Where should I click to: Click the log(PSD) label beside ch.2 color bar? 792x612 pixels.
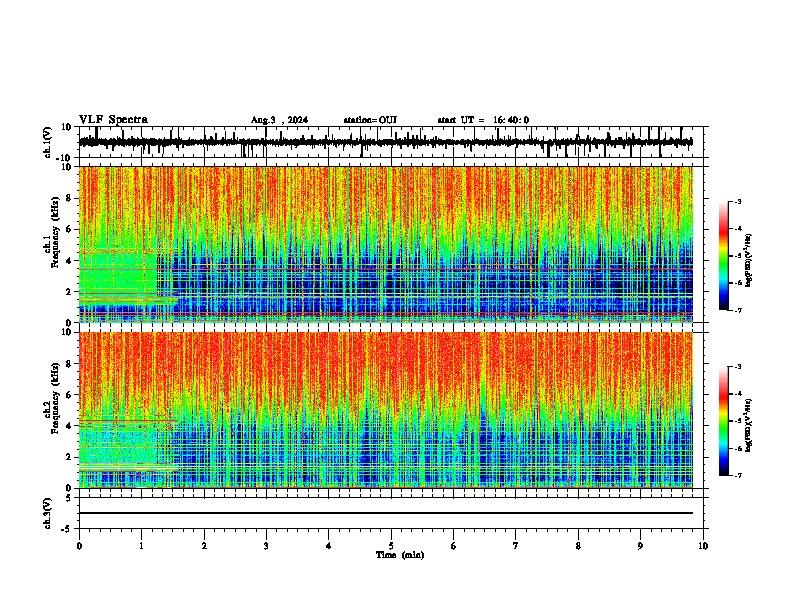[749, 425]
